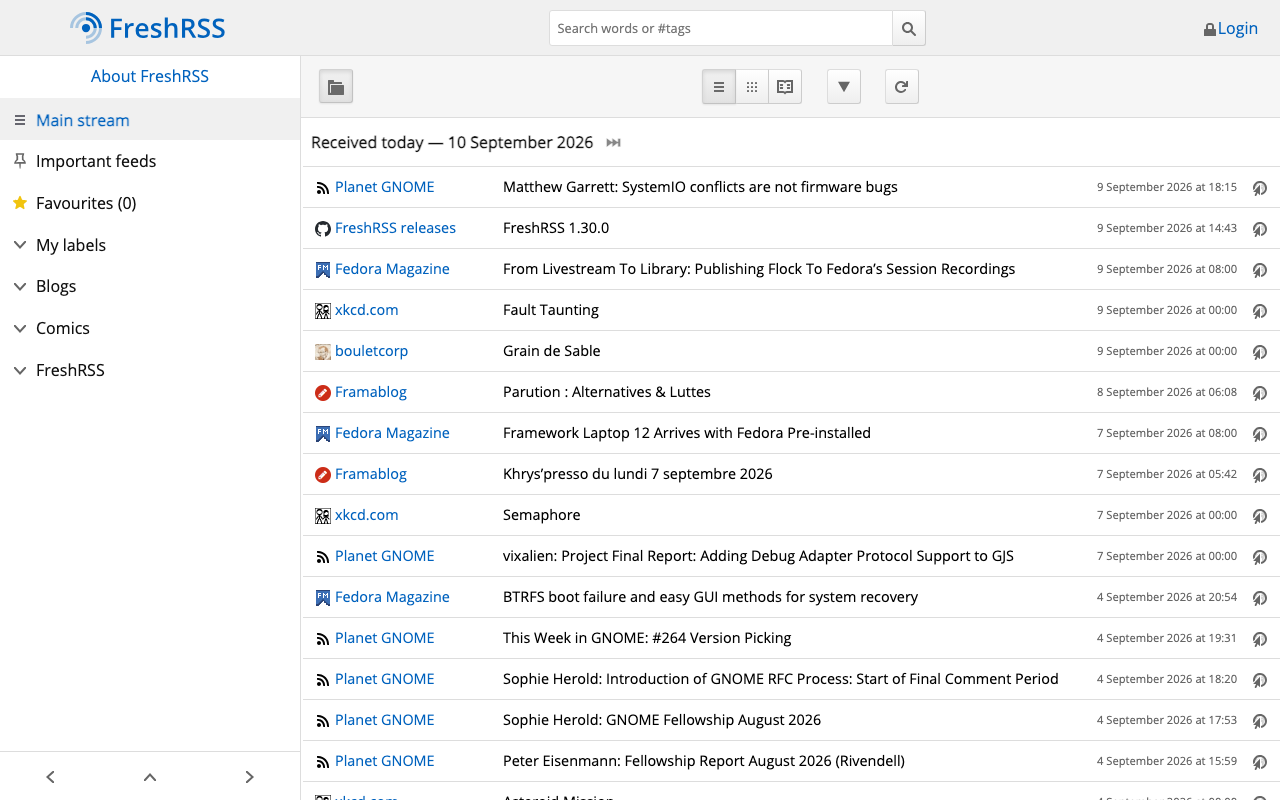Open 'Sophie Herold: GNOME Fellowship August 2026'
1280x800 pixels.
[x=662, y=720]
